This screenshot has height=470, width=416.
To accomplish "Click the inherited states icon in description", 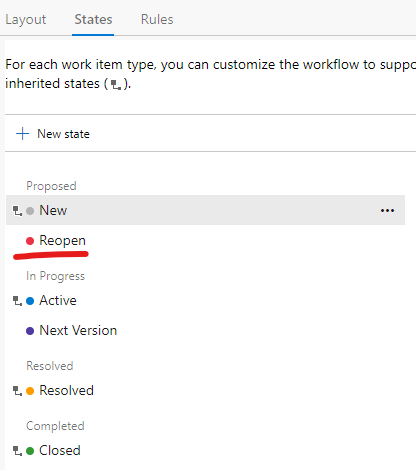I will [116, 85].
